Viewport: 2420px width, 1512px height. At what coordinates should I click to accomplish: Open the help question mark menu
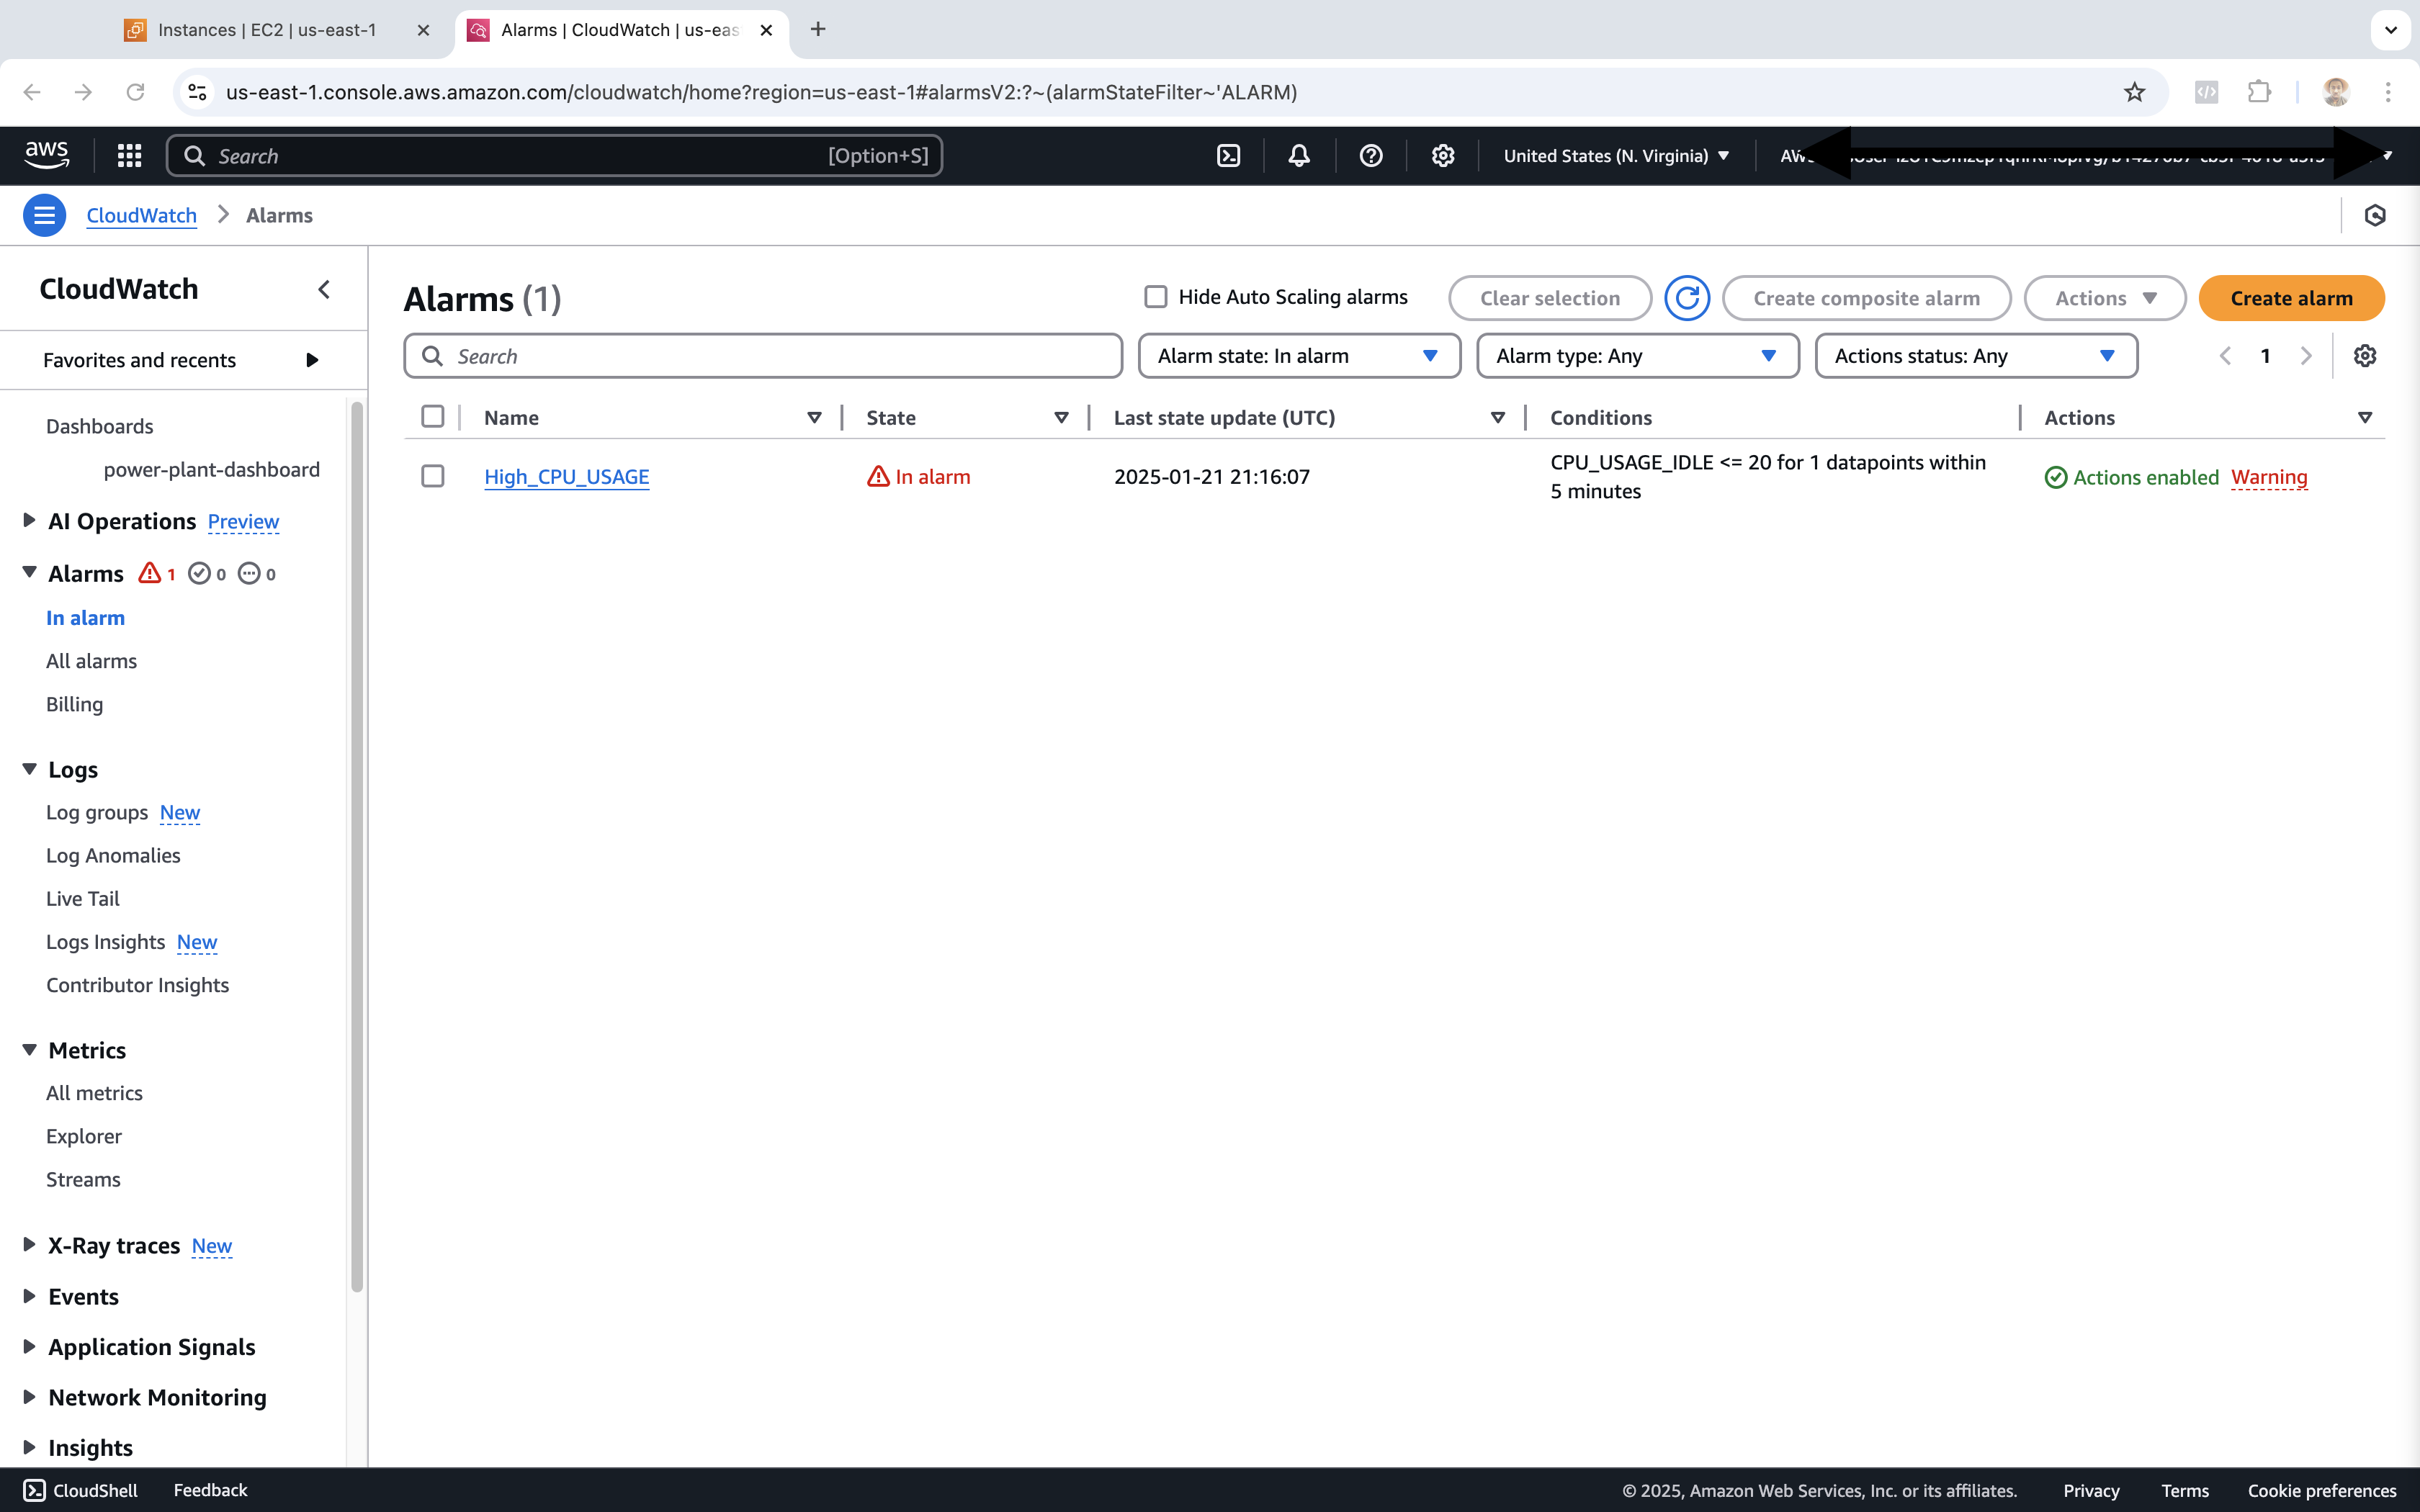pyautogui.click(x=1371, y=155)
